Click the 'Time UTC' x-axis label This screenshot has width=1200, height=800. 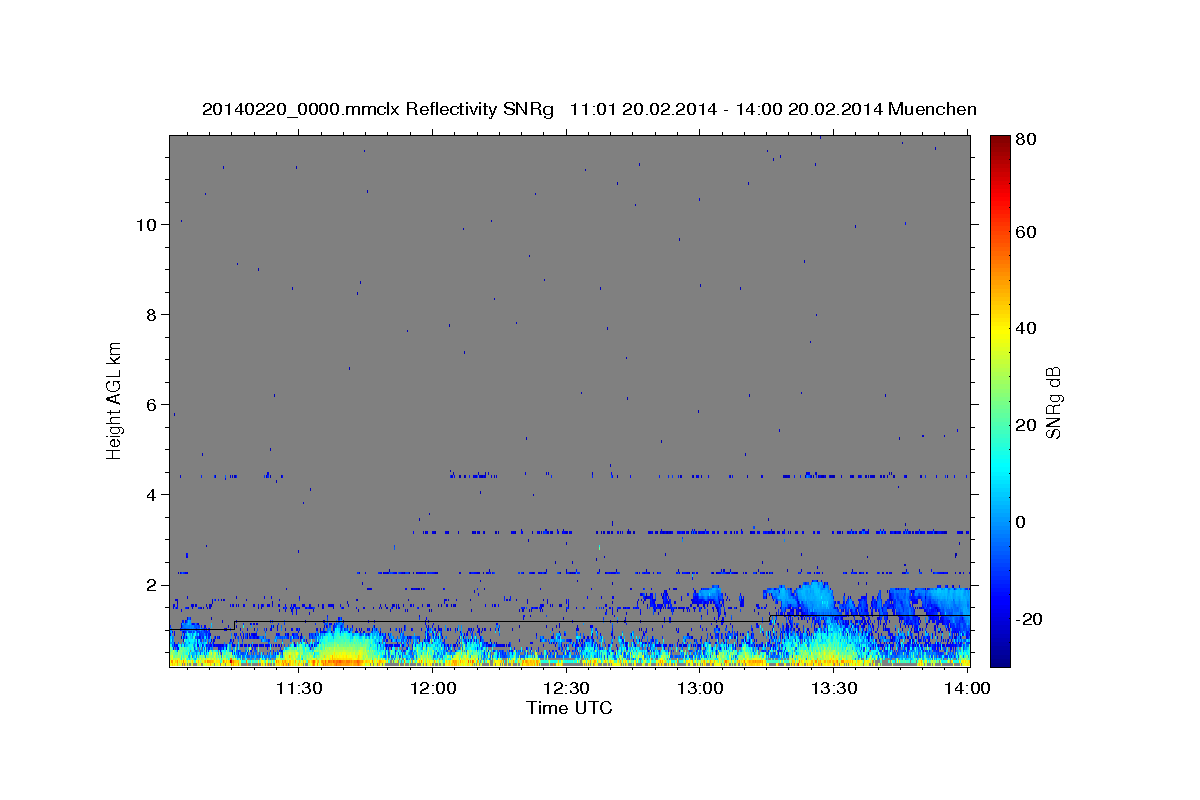click(x=569, y=708)
